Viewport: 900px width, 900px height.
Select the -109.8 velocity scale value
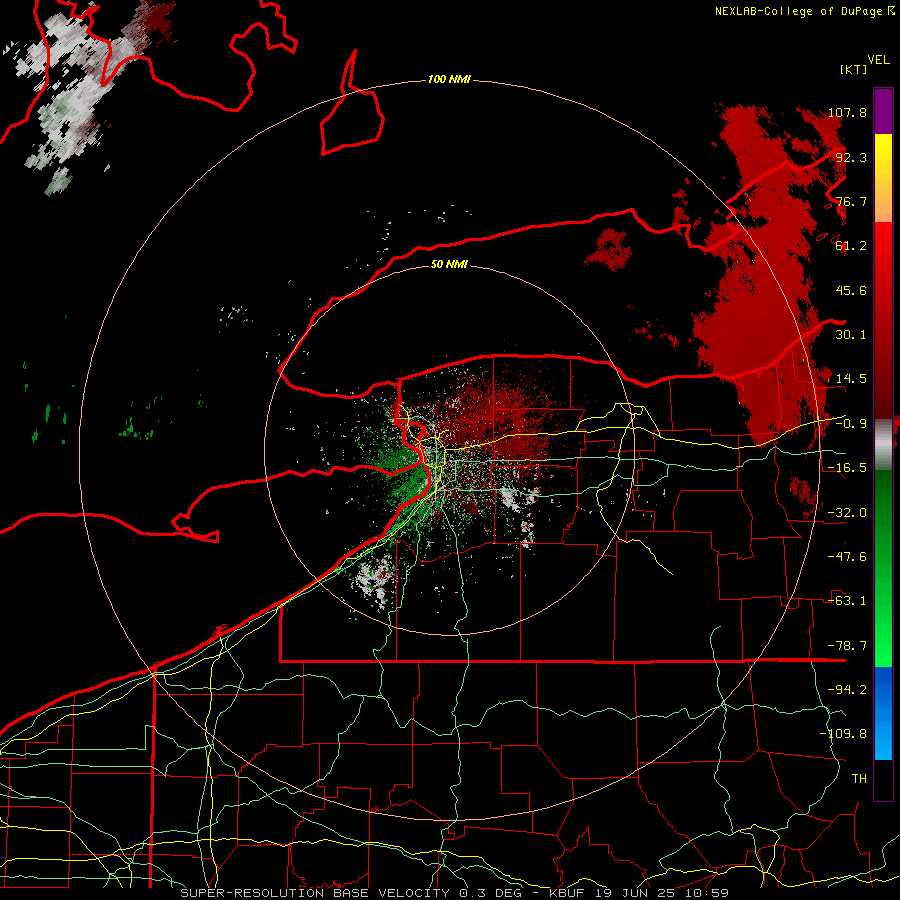point(843,734)
